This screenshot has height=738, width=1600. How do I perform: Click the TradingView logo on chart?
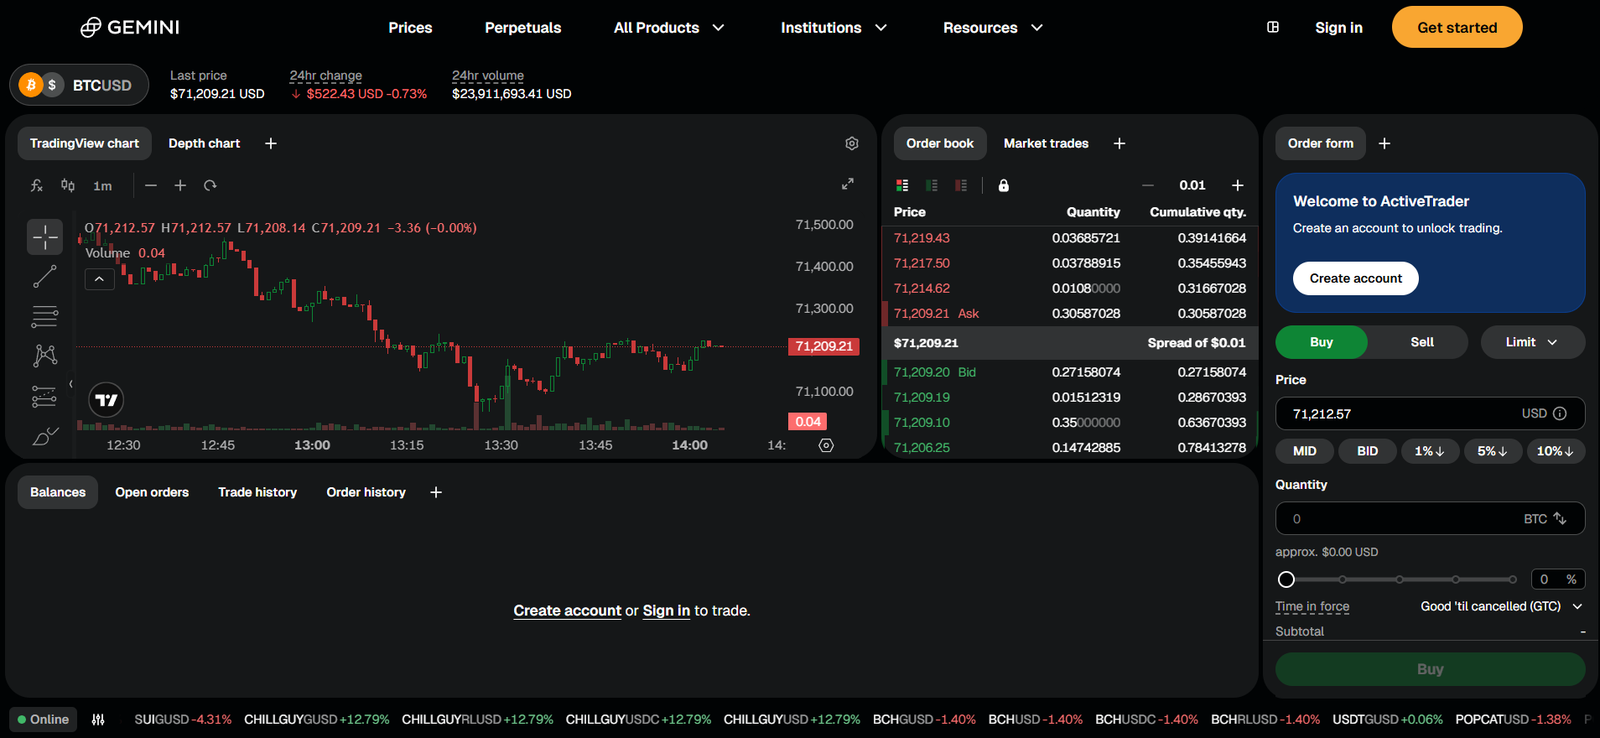(106, 400)
